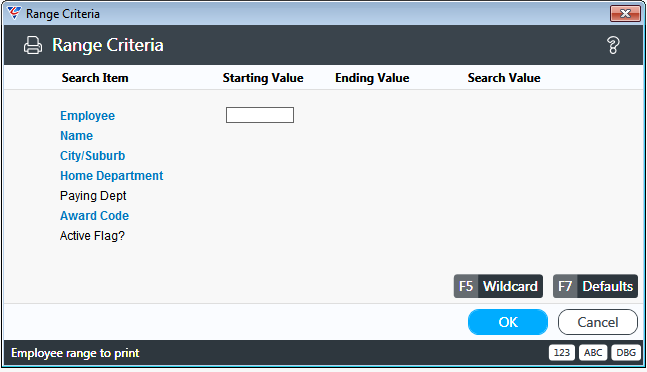Confirm with the OK button

508,322
